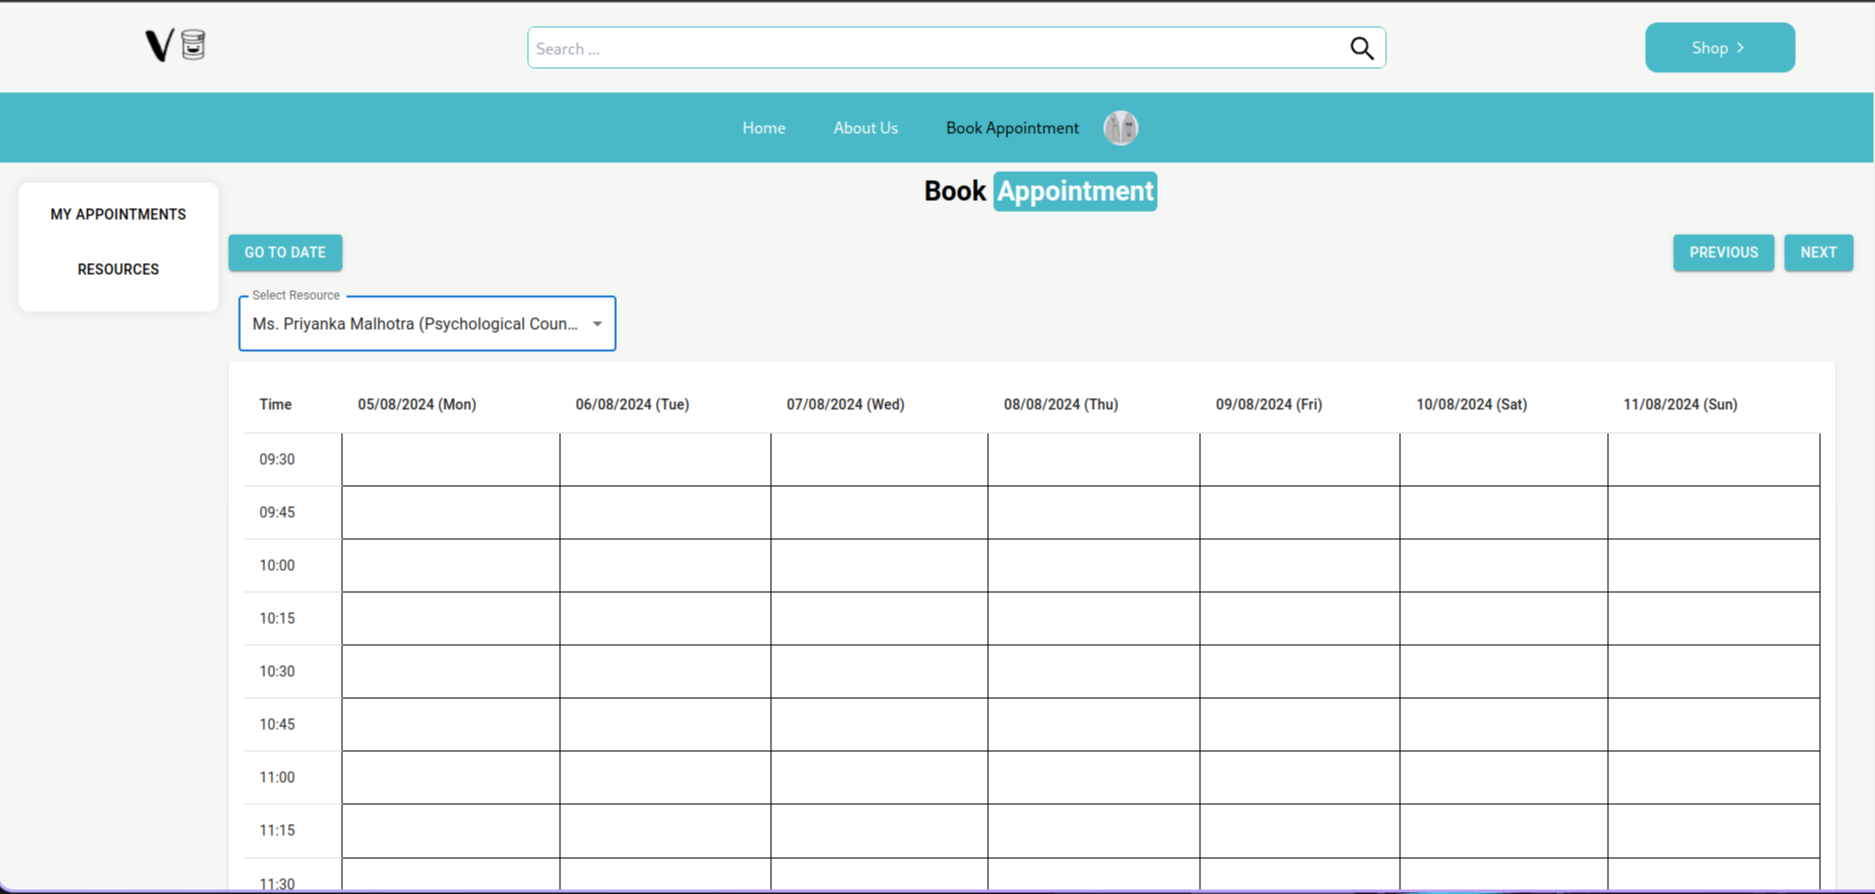The image size is (1875, 894).
Task: Select the 09:30 slot on Monday 05/08/2024
Action: tap(450, 460)
